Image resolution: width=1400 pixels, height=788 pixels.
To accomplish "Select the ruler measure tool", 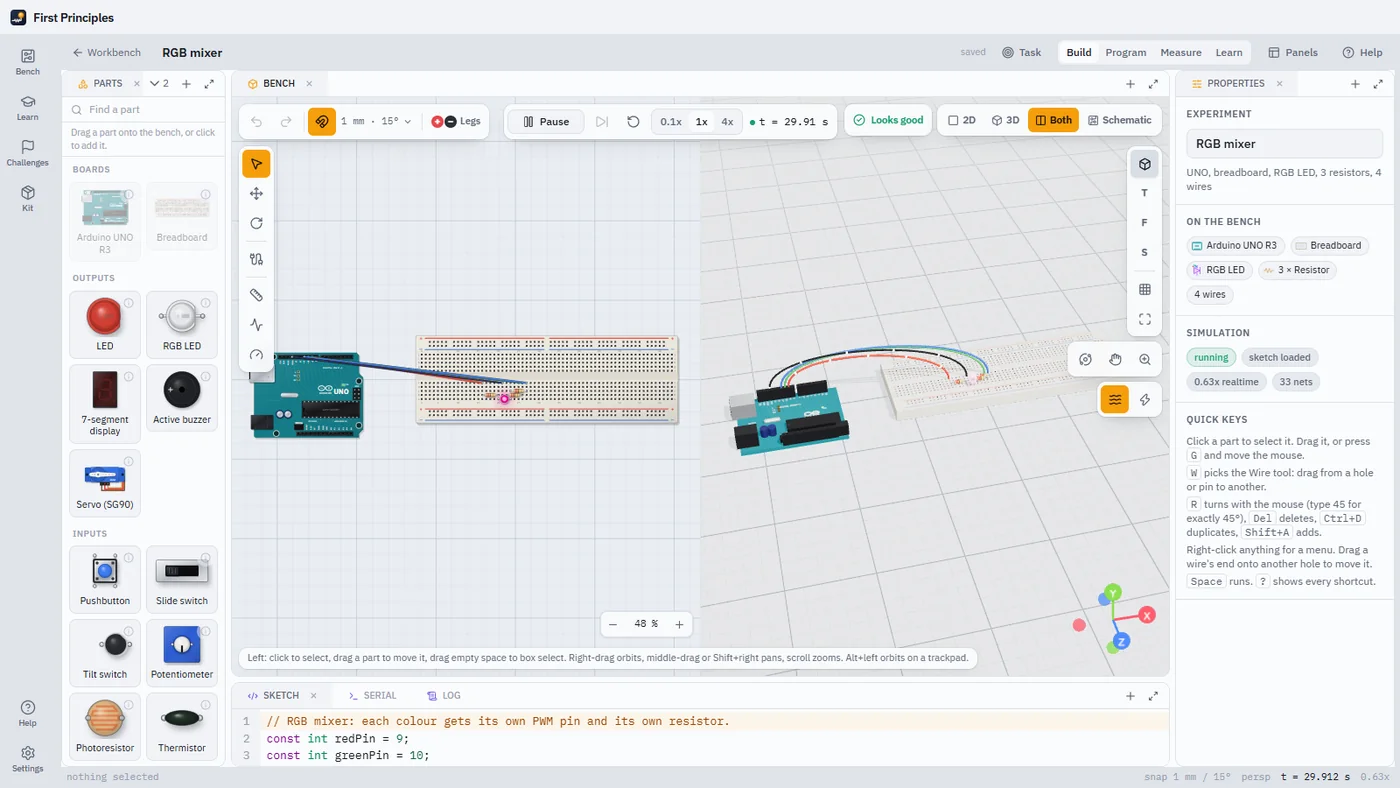I will (x=256, y=295).
